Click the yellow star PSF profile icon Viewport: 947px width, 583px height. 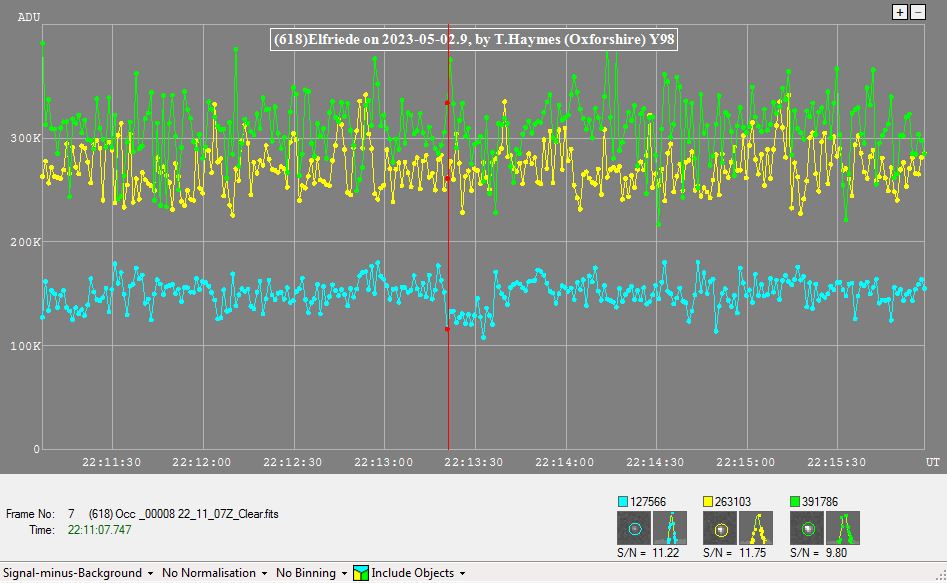pos(757,528)
